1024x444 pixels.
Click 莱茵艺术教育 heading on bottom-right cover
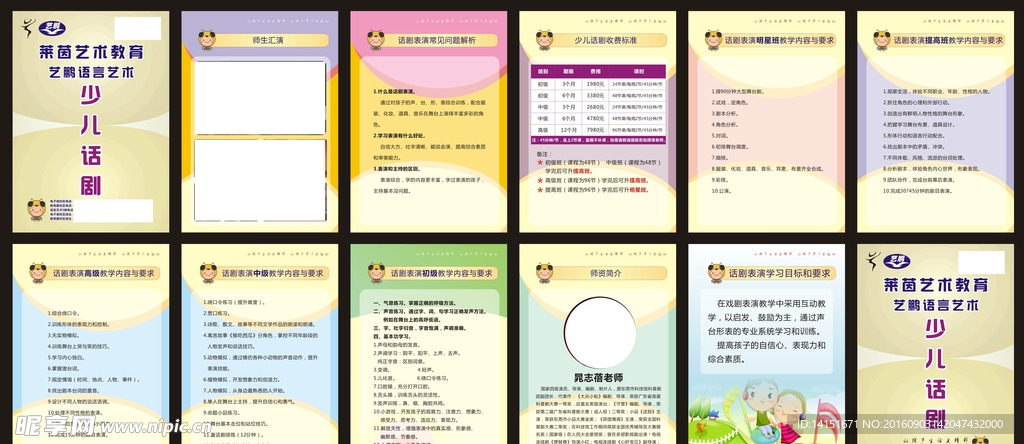(x=935, y=285)
